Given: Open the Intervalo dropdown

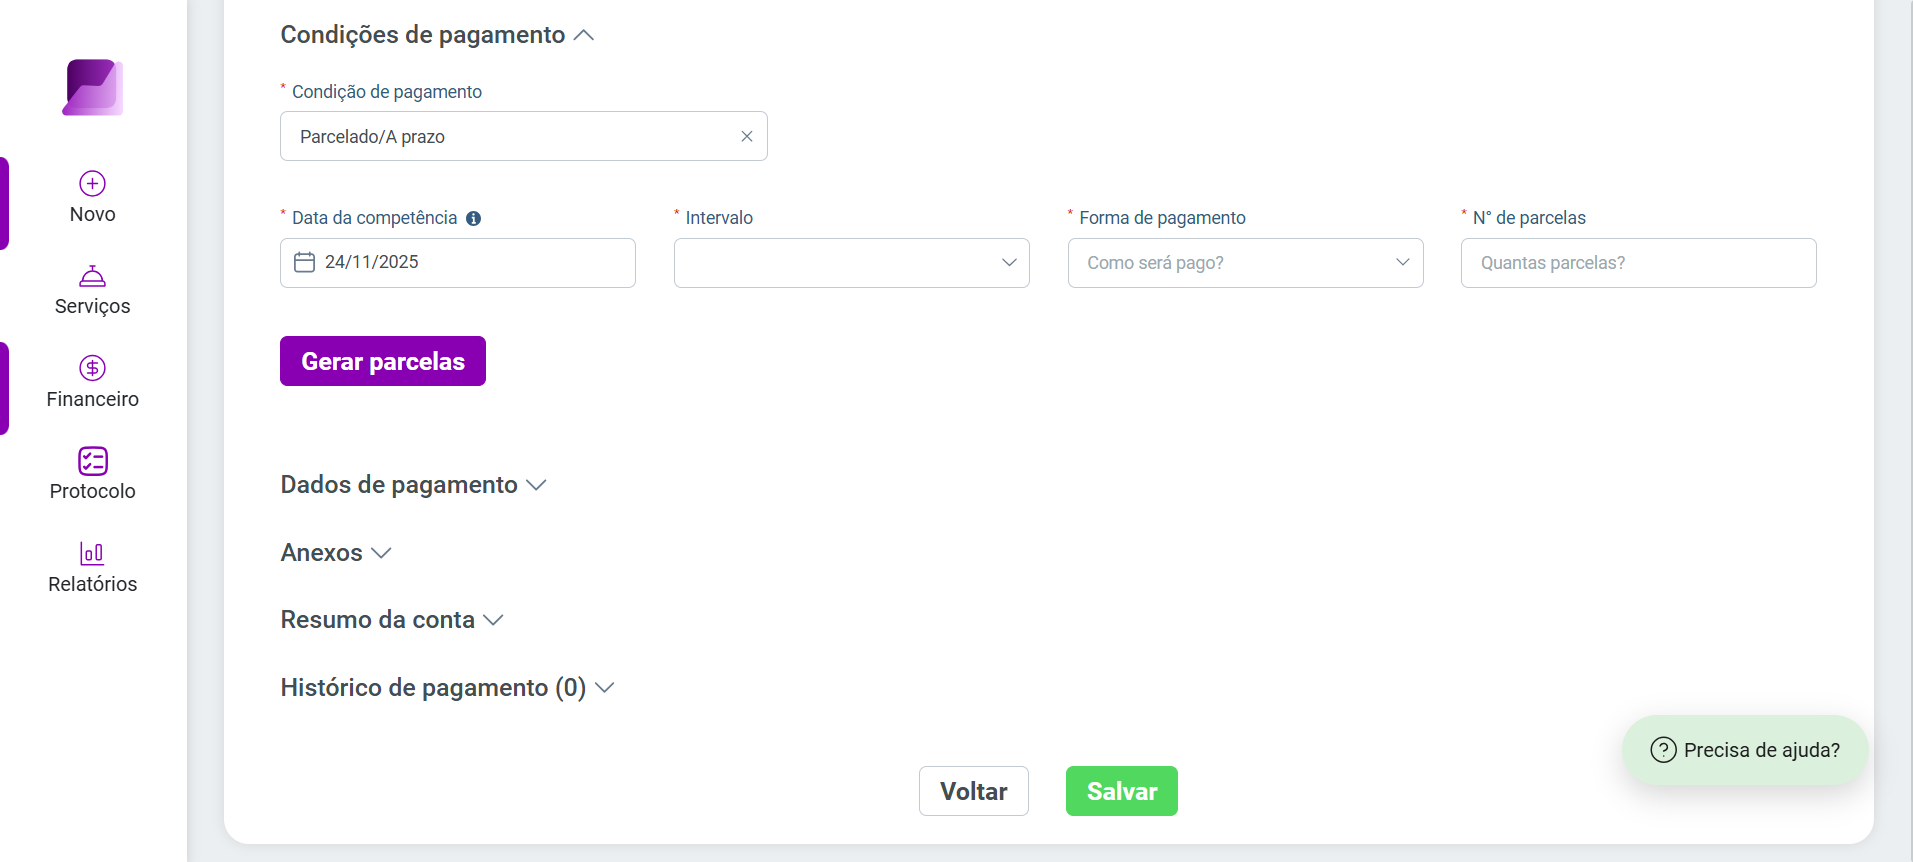Looking at the screenshot, I should coord(852,263).
